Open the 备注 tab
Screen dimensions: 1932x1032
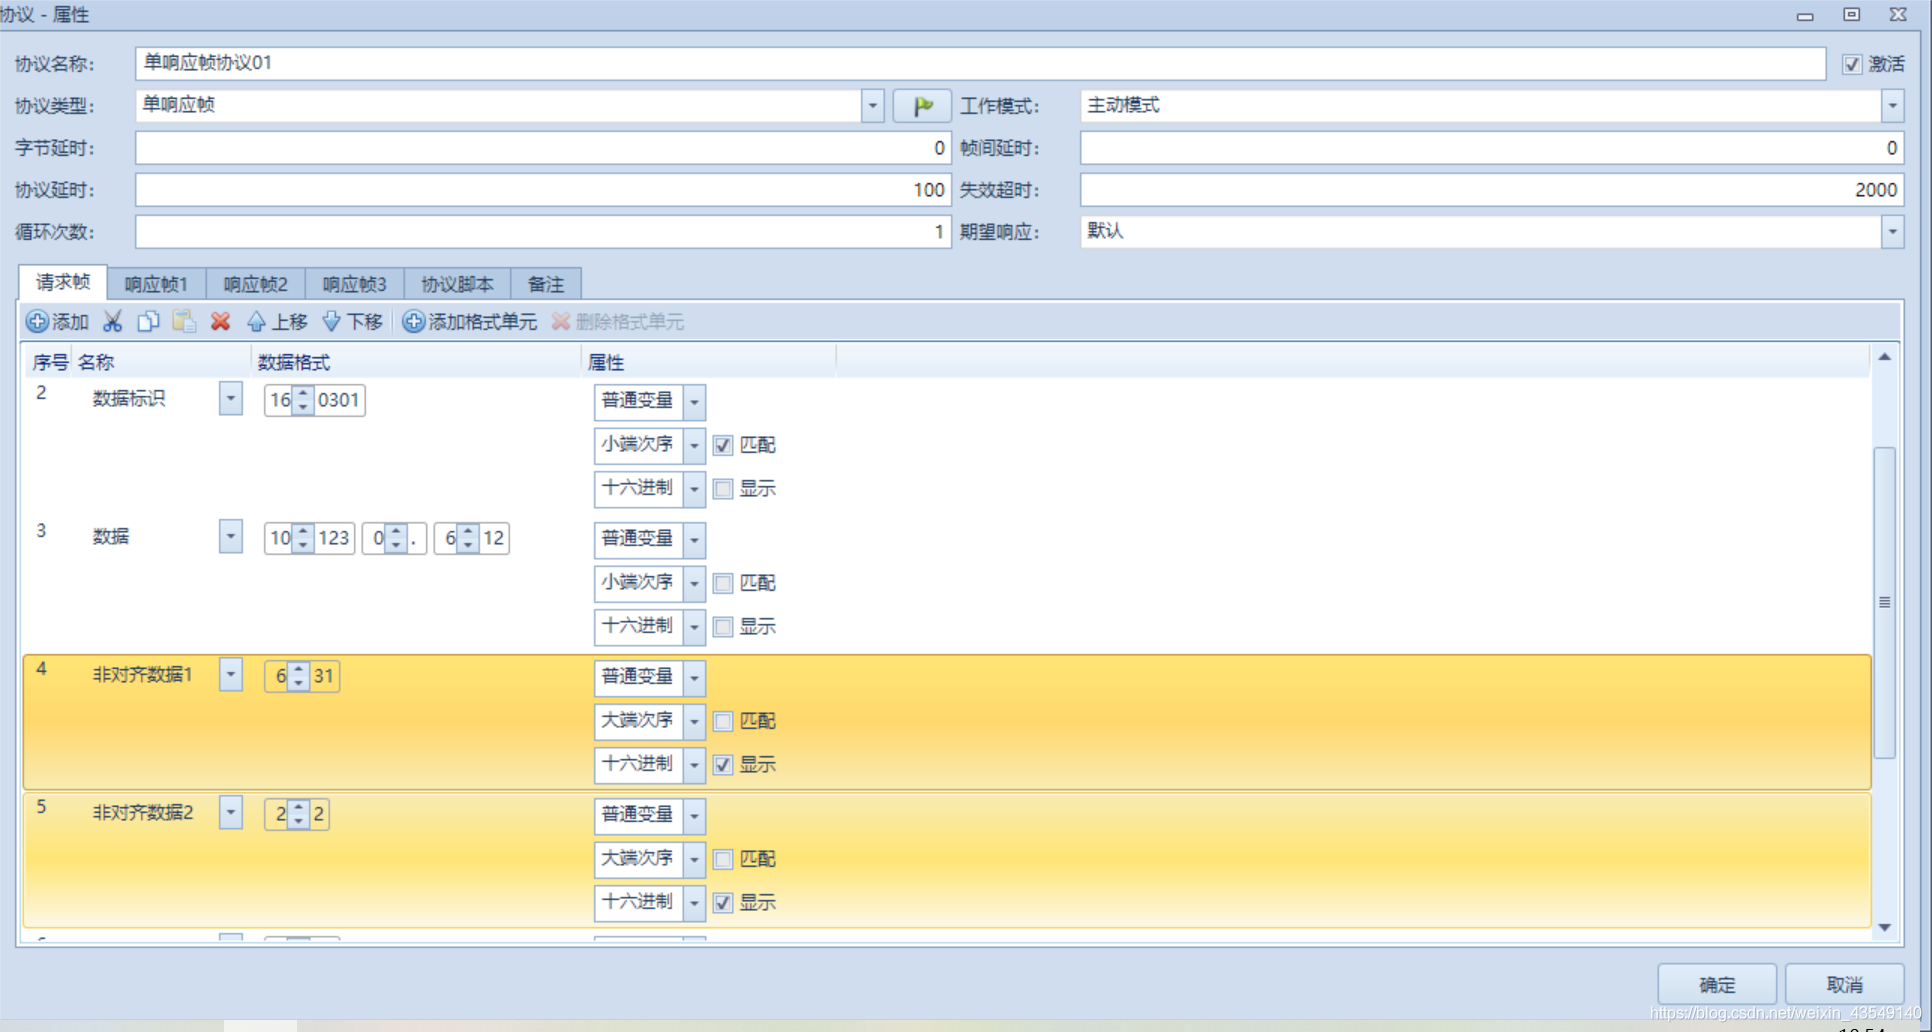[x=546, y=285]
